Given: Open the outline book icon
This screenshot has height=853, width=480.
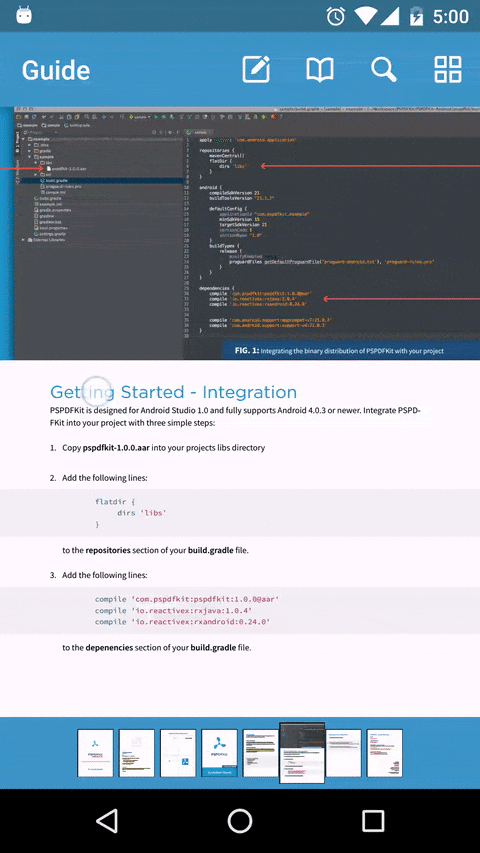Looking at the screenshot, I should (x=320, y=70).
